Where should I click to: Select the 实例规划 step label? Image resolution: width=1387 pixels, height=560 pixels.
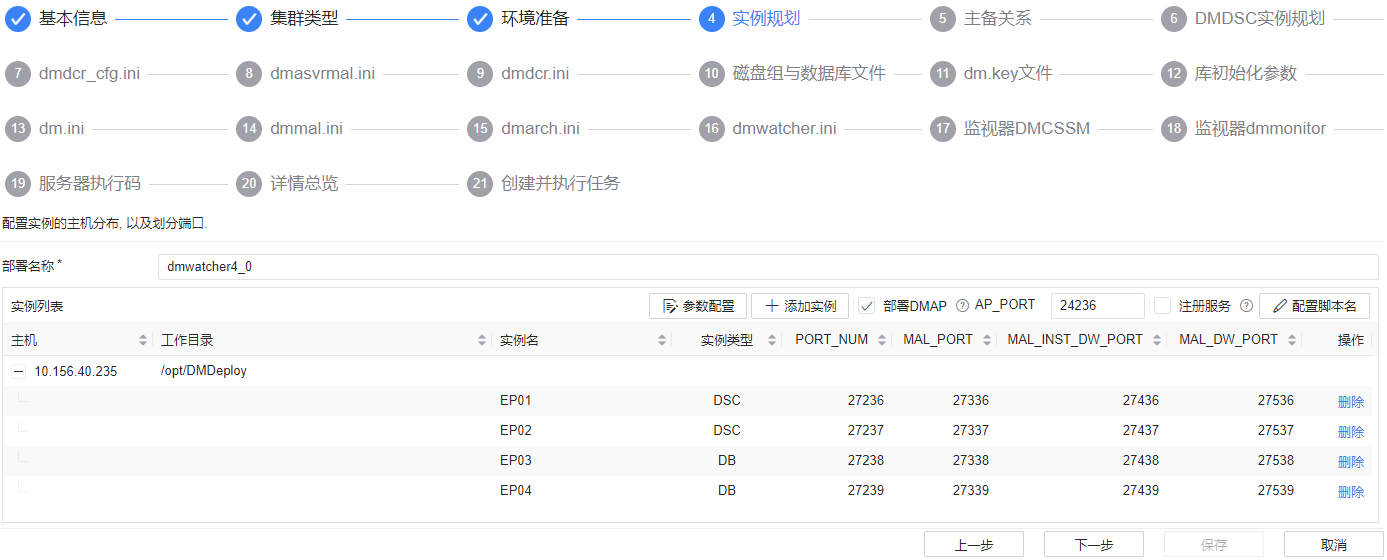pos(766,19)
